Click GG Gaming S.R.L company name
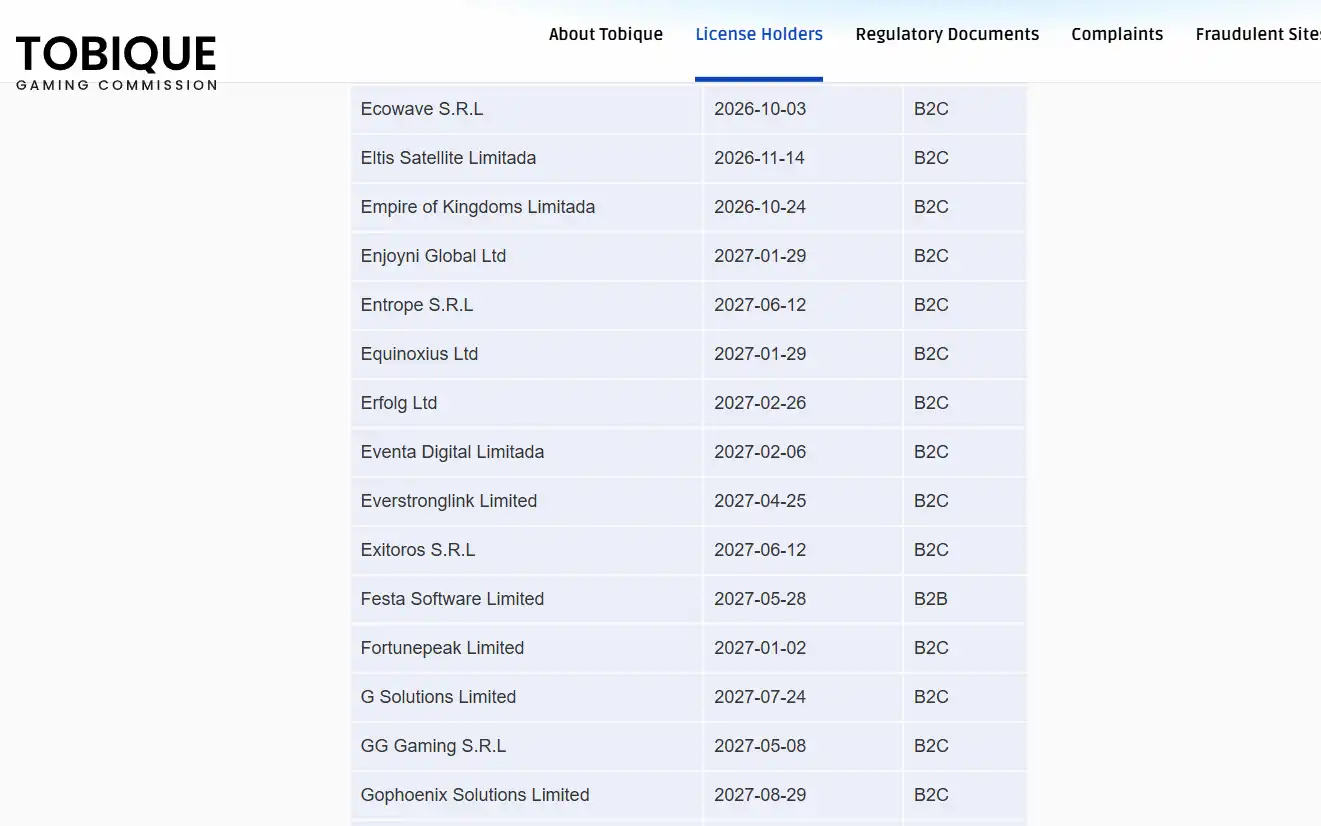The image size is (1321, 826). coord(433,746)
